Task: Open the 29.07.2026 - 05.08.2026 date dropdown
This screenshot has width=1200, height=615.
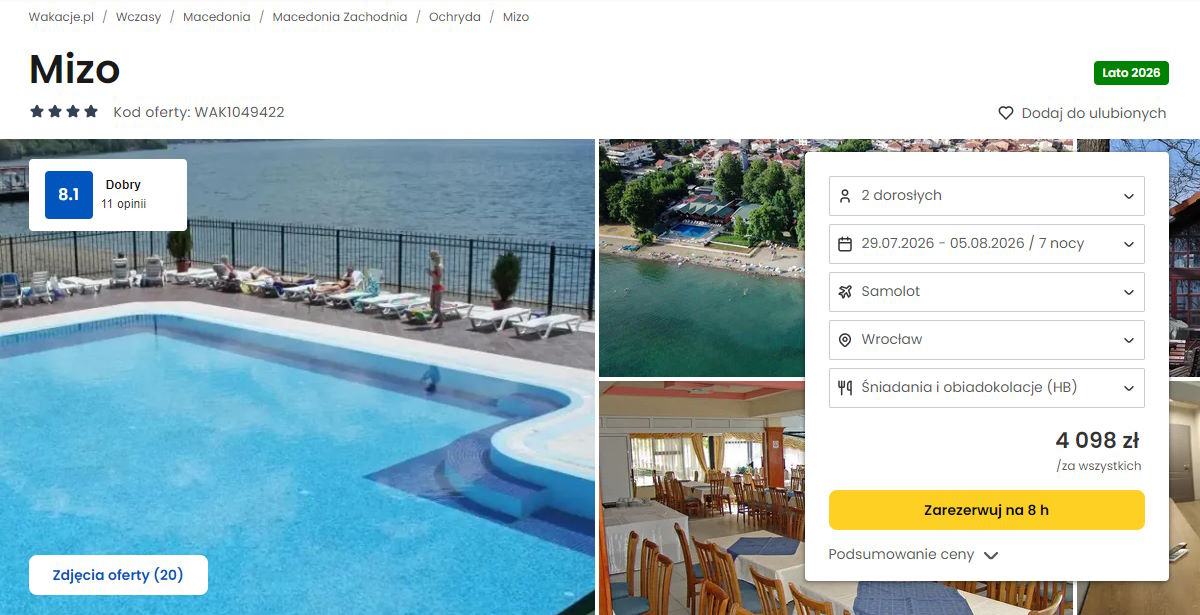Action: (987, 244)
